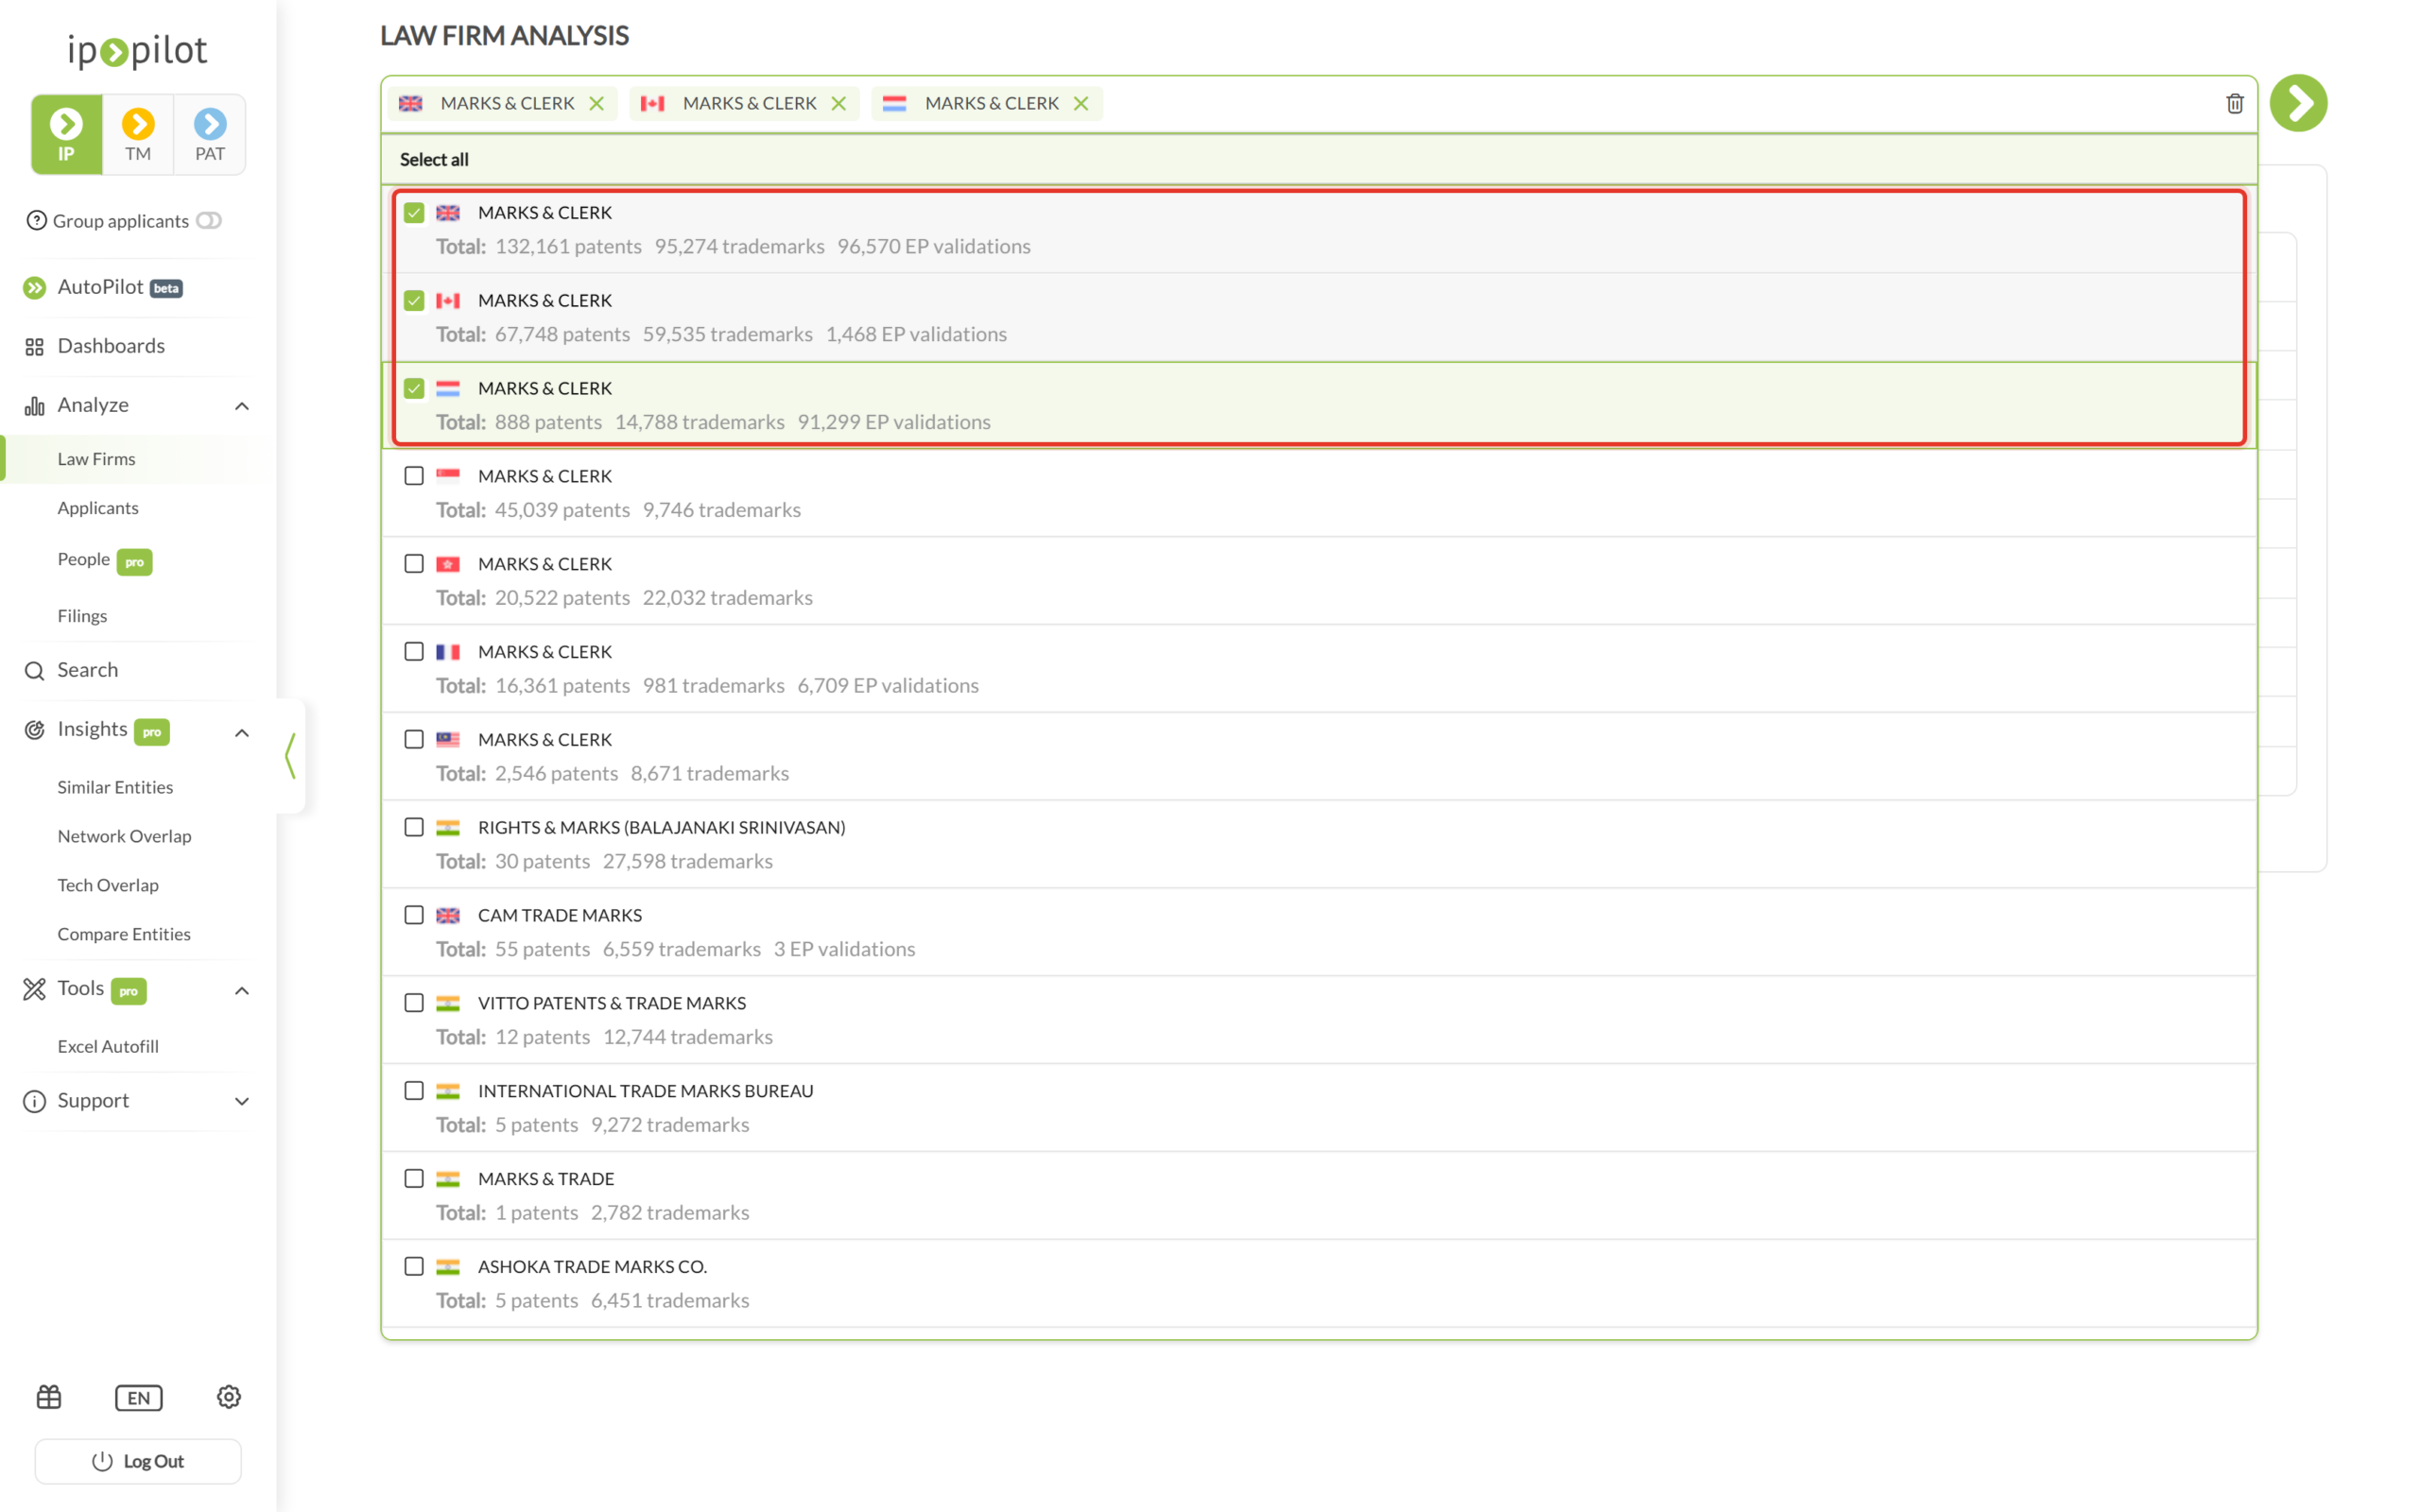Screen dimensions: 2420x1512
Task: Click Select all in results list
Action: click(434, 159)
